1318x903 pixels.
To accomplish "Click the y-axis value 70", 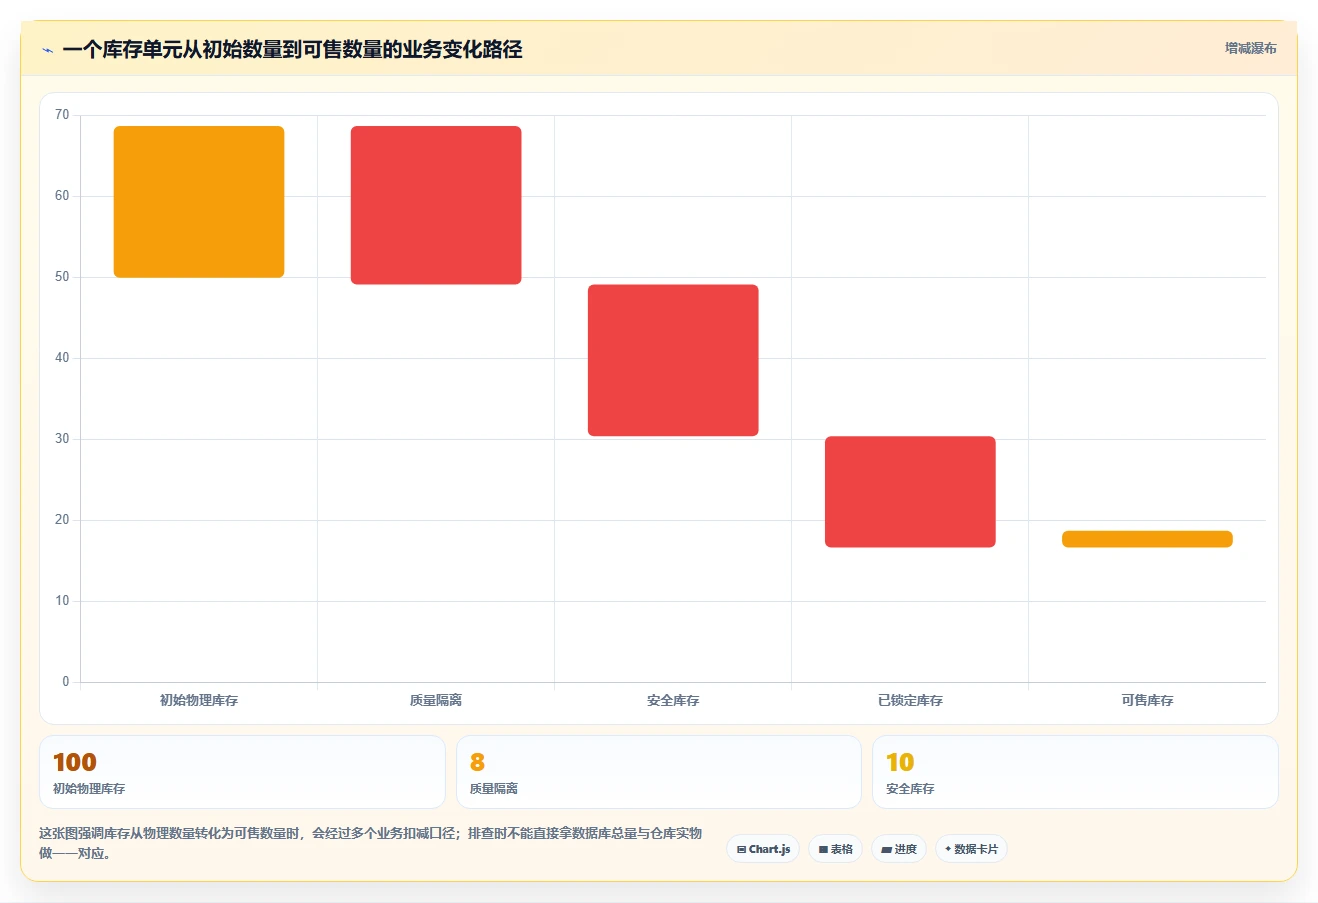I will [x=62, y=115].
